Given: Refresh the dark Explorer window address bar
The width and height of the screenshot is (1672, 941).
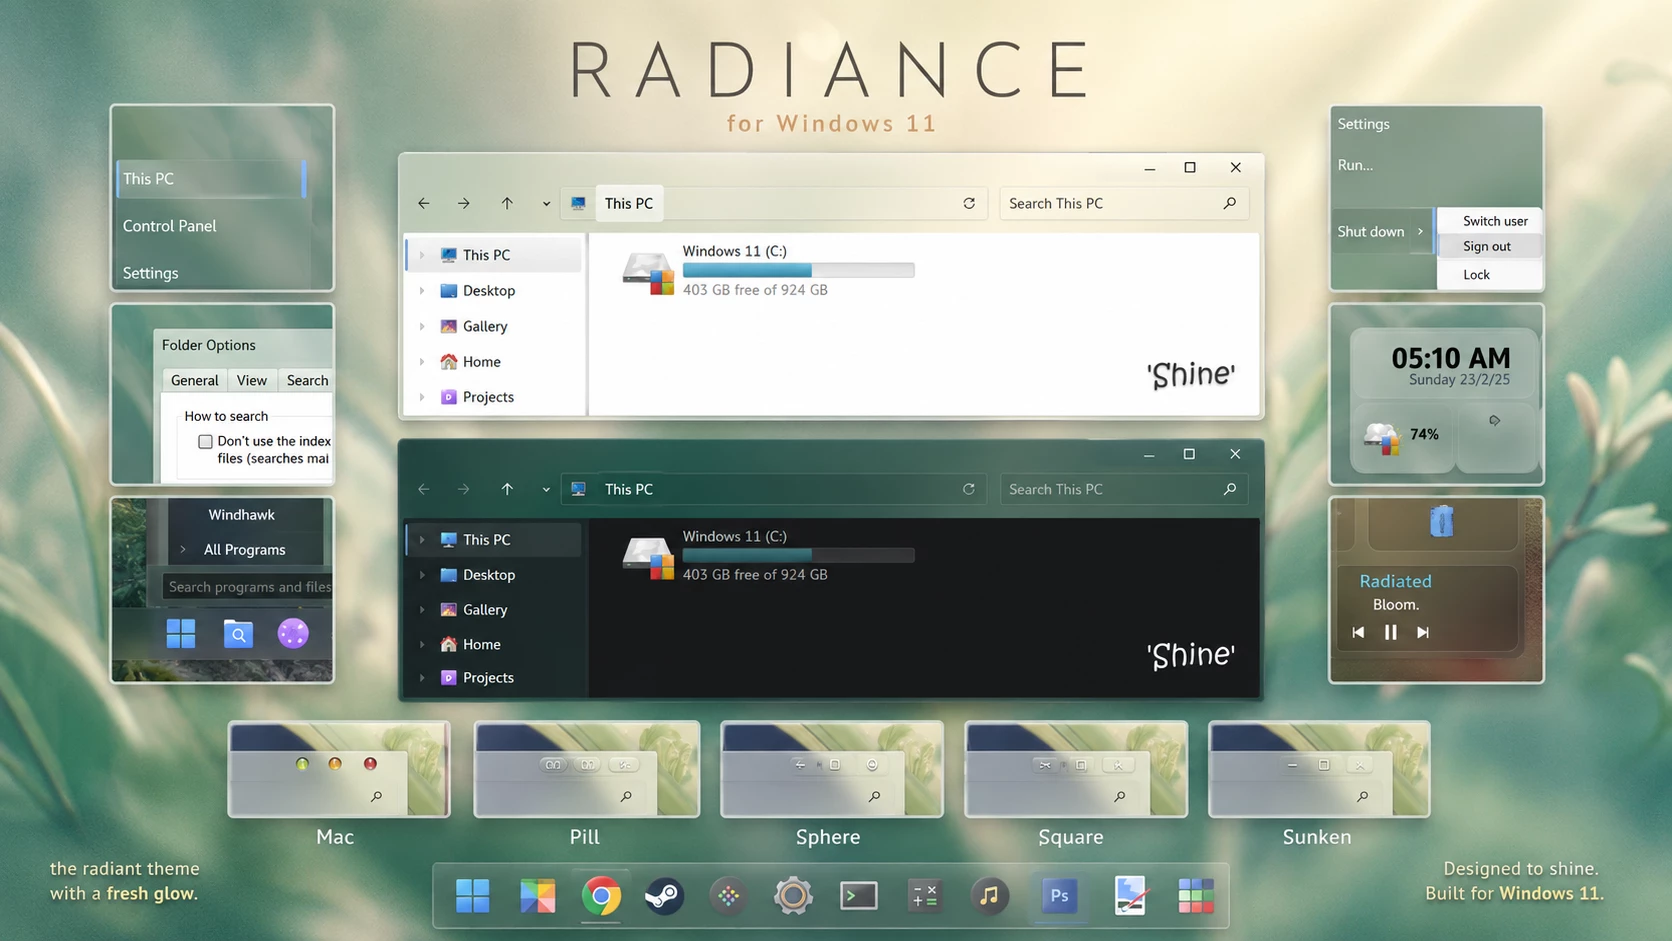Looking at the screenshot, I should (x=969, y=489).
